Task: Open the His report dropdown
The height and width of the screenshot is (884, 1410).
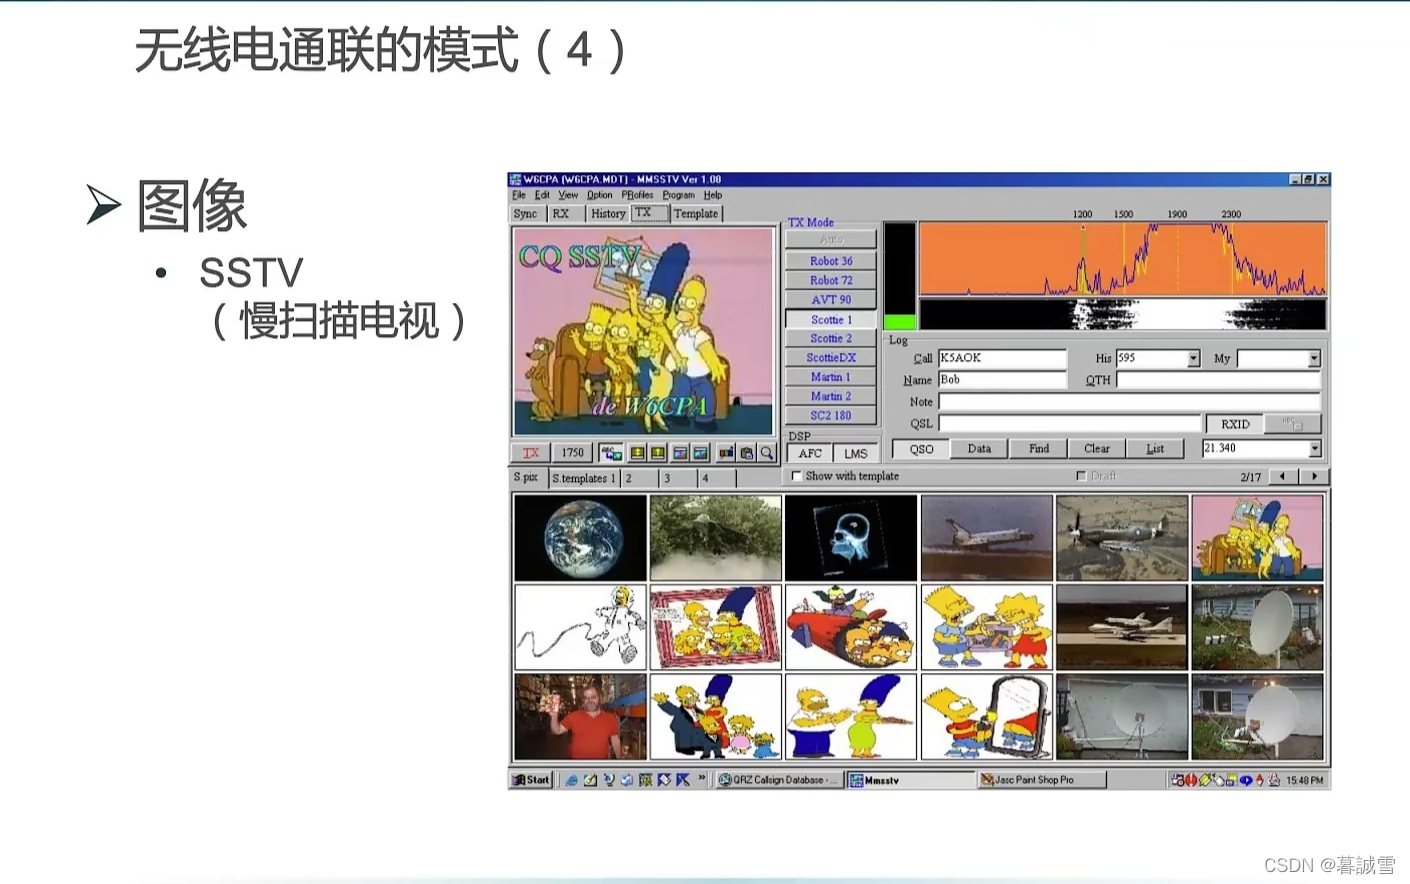Action: tap(1193, 358)
